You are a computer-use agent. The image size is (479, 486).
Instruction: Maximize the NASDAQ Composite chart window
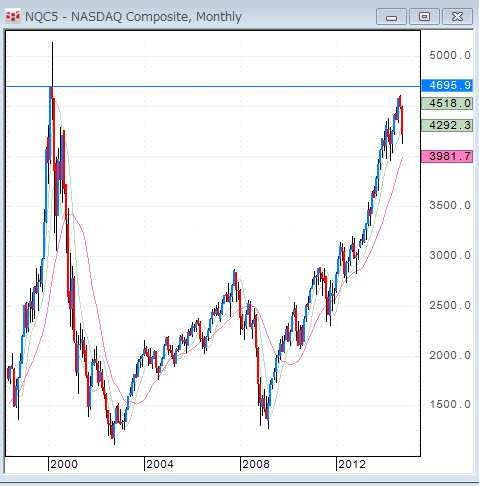point(424,17)
